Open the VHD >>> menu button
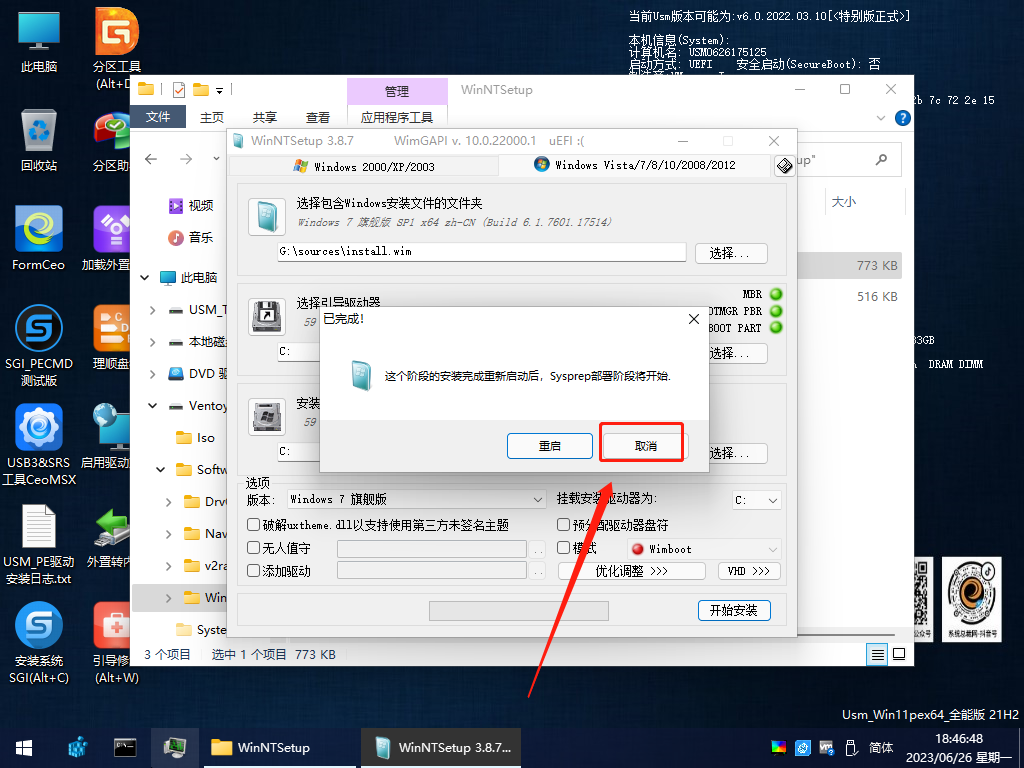Viewport: 1024px width, 768px height. tap(749, 571)
